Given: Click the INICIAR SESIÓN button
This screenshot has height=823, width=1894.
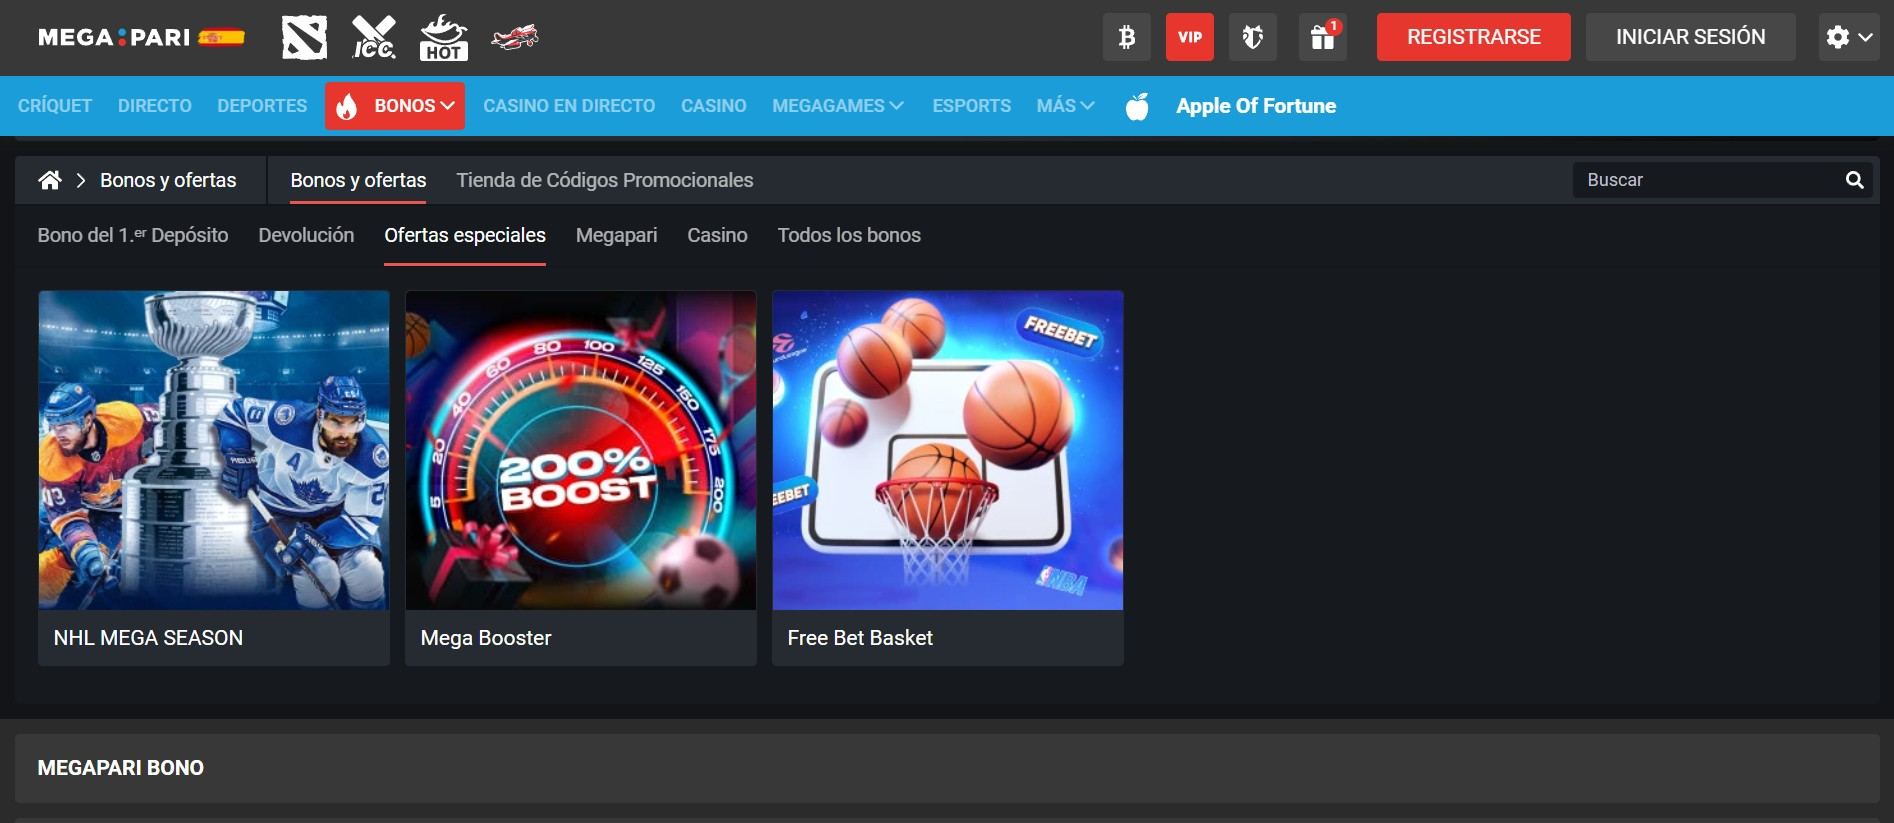Looking at the screenshot, I should tap(1691, 37).
